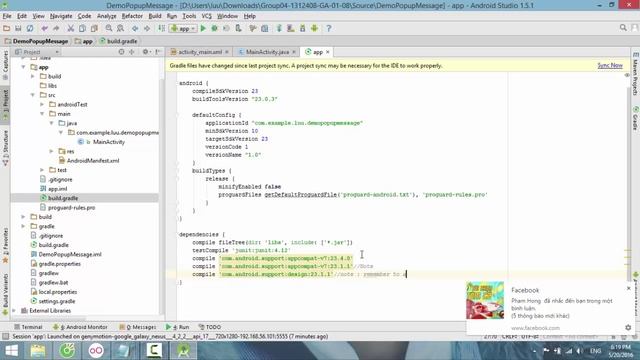Expand the gradle folder node
This screenshot has width=640, height=360.
tap(24, 226)
